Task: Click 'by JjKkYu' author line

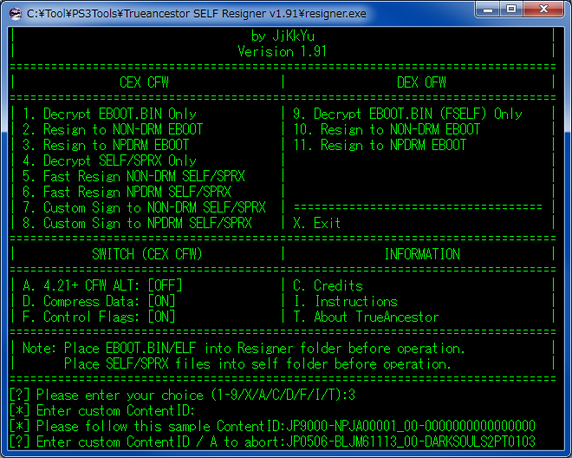Action: tap(283, 36)
